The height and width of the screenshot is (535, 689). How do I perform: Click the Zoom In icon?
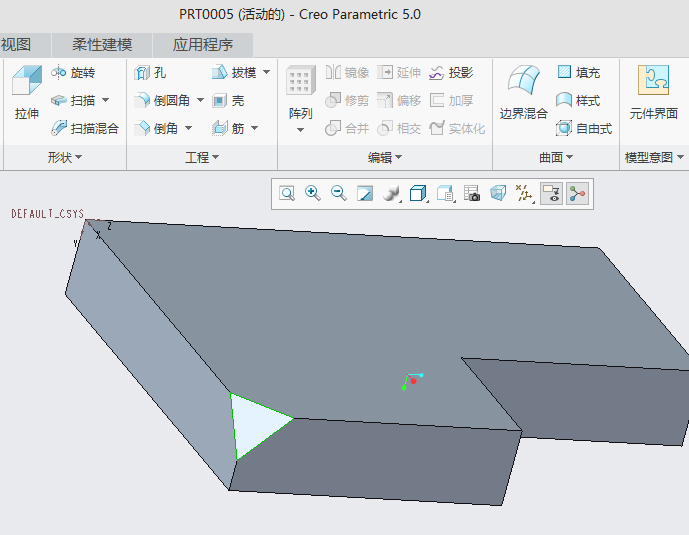click(312, 193)
